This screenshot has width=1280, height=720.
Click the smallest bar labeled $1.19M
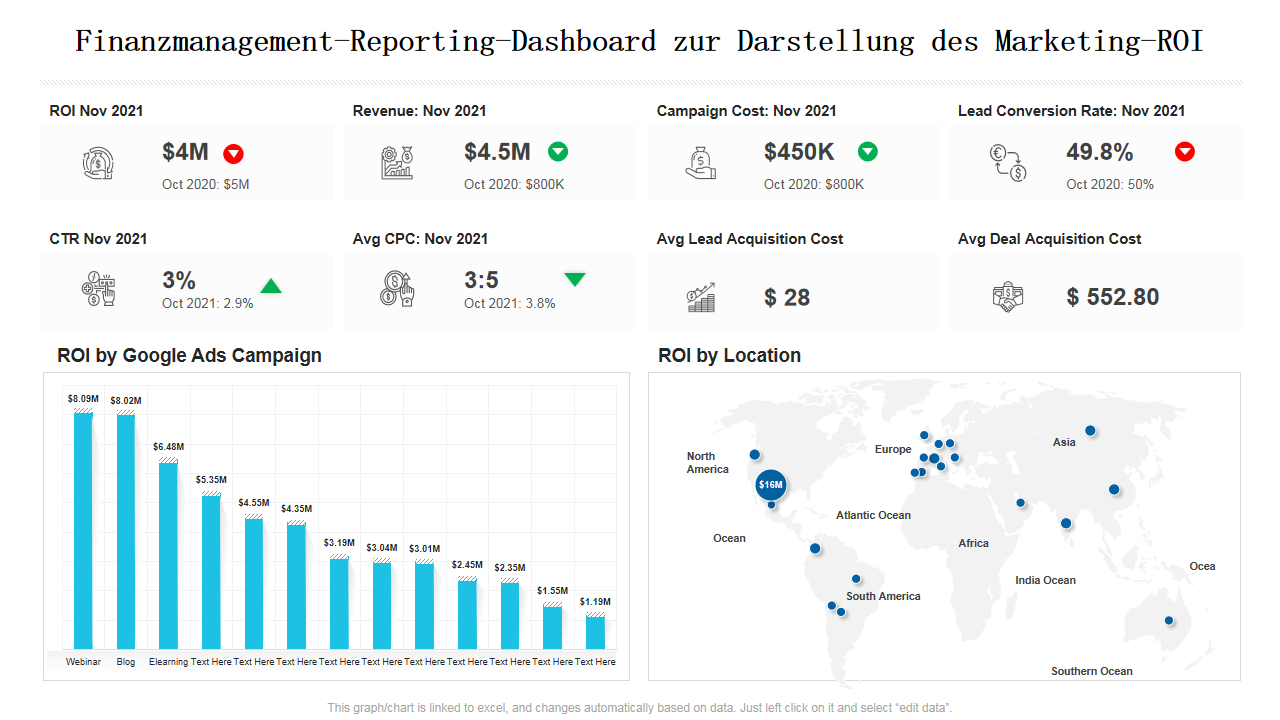pos(595,632)
